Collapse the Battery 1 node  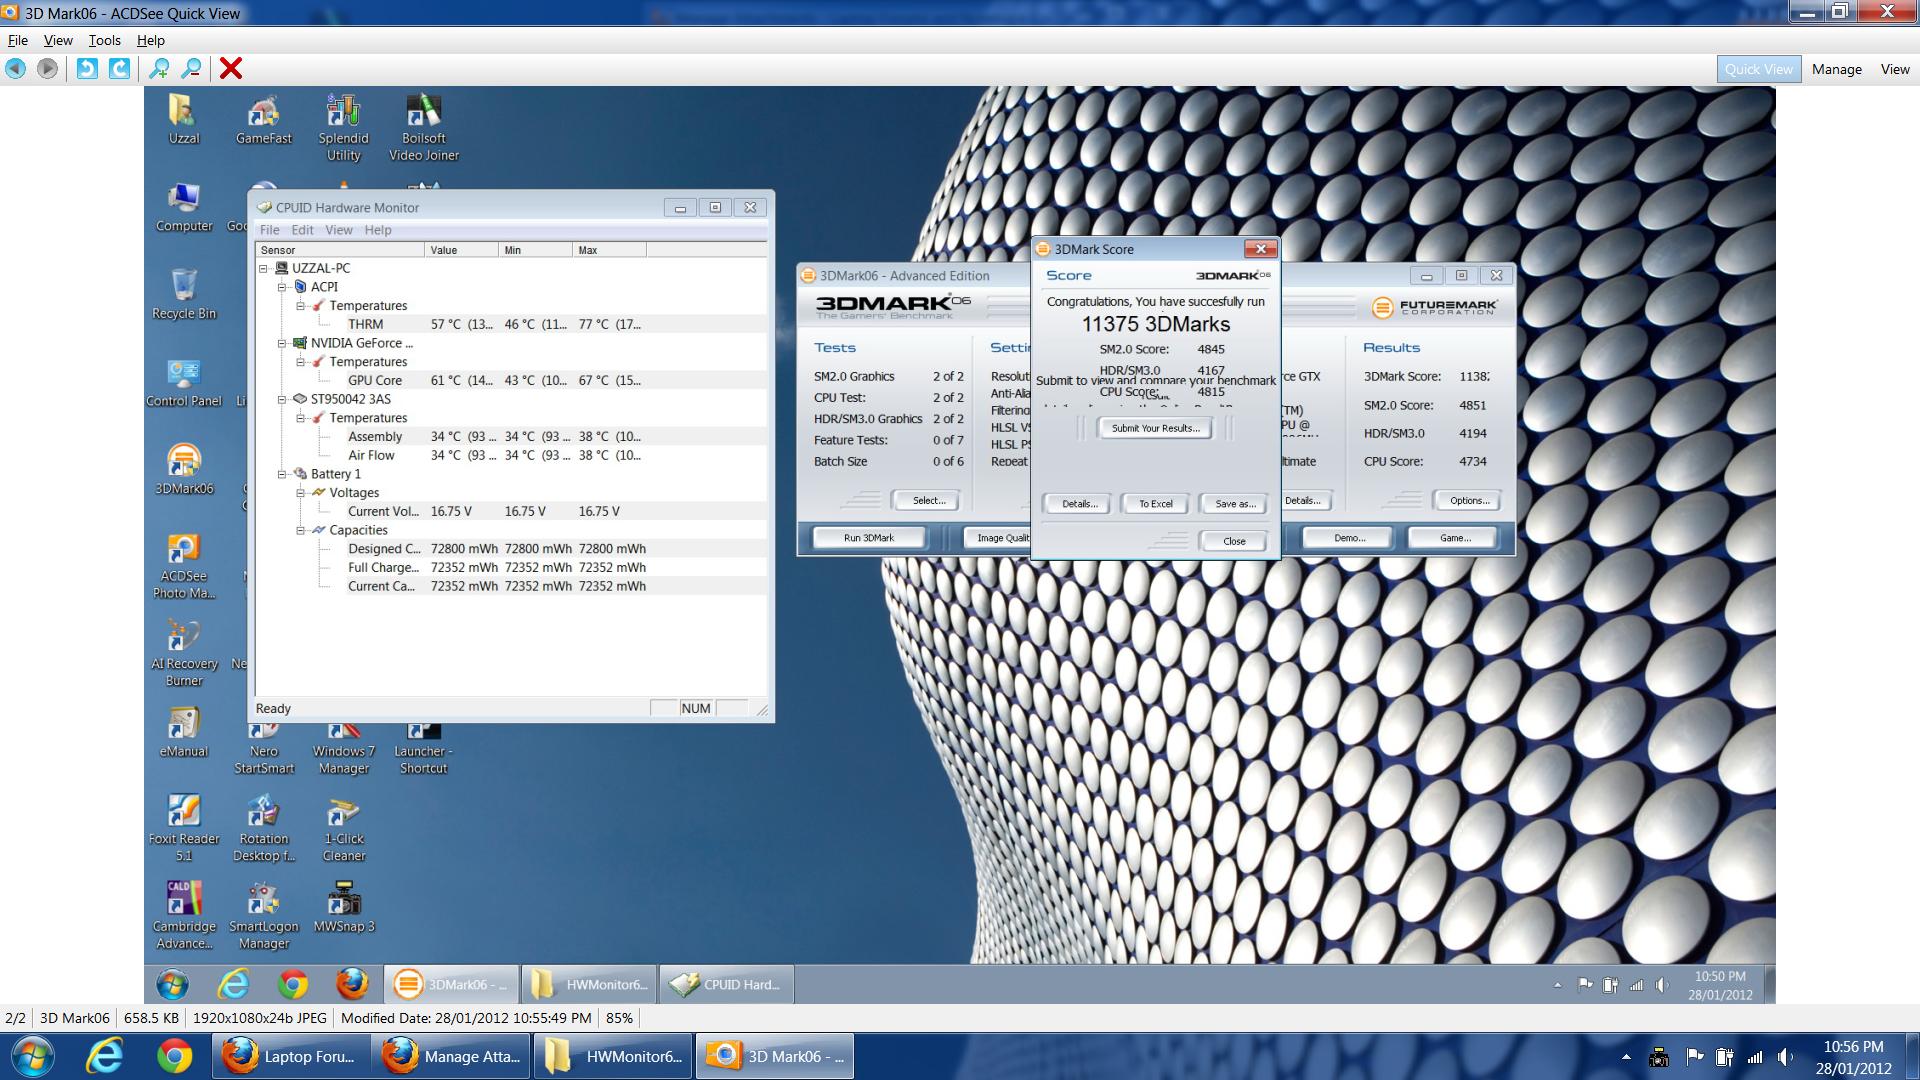[x=282, y=474]
